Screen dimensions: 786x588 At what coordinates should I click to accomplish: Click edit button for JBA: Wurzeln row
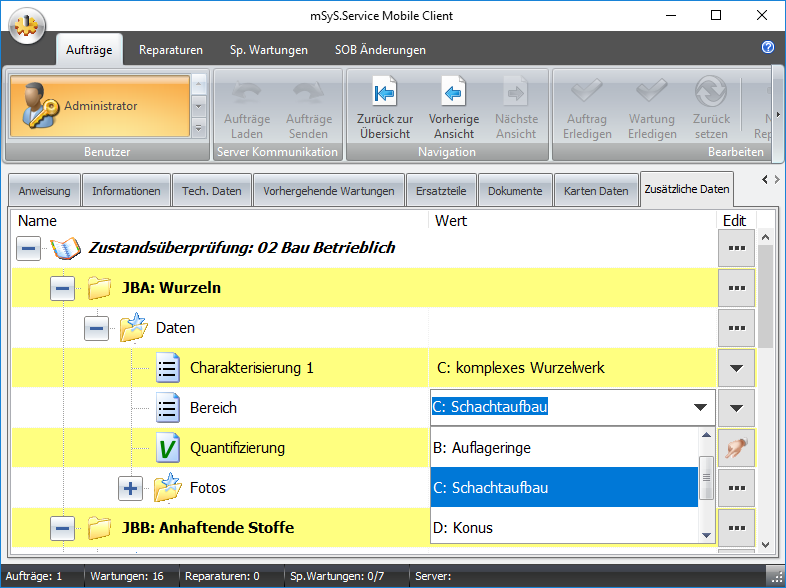coord(736,288)
